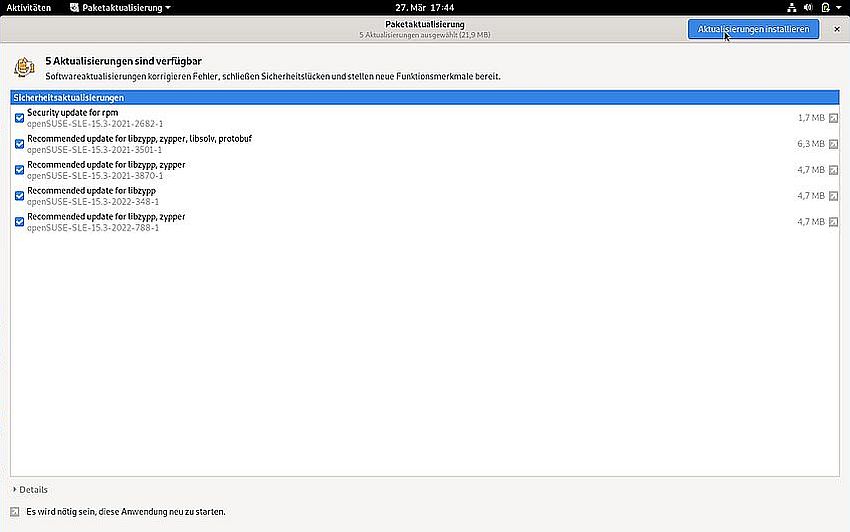Deselect the update openSUSE-SLE-15.3-2022-788-1
This screenshot has width=850, height=532.
(20, 222)
